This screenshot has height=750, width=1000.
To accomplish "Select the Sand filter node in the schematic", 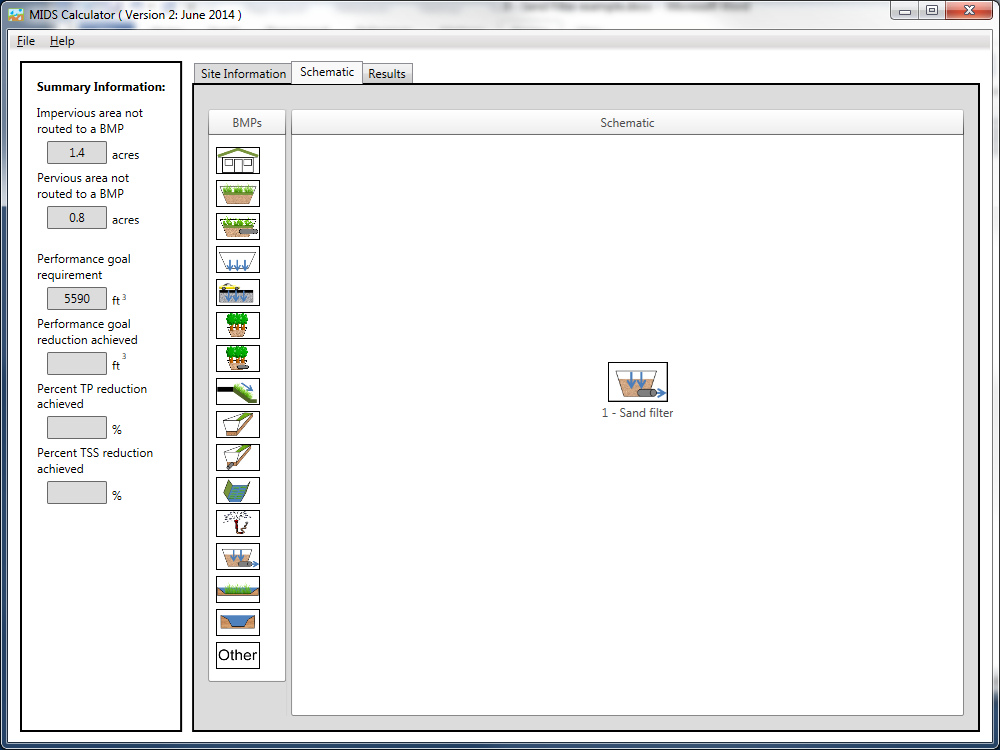I will point(637,381).
